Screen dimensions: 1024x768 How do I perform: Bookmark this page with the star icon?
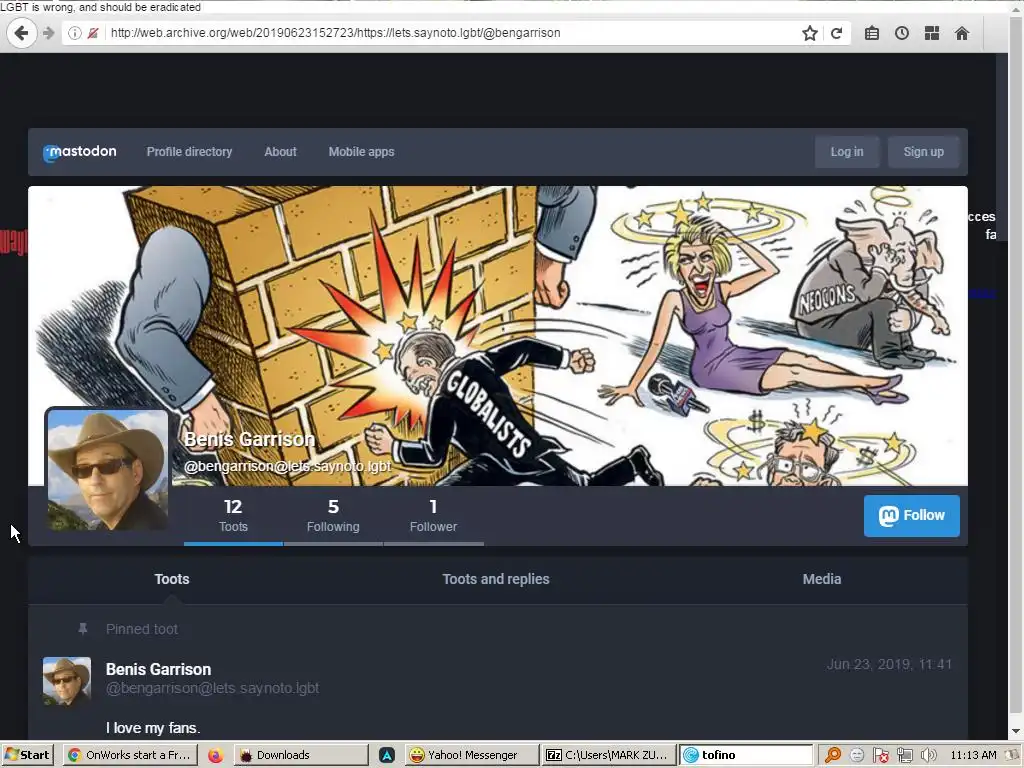tap(810, 33)
